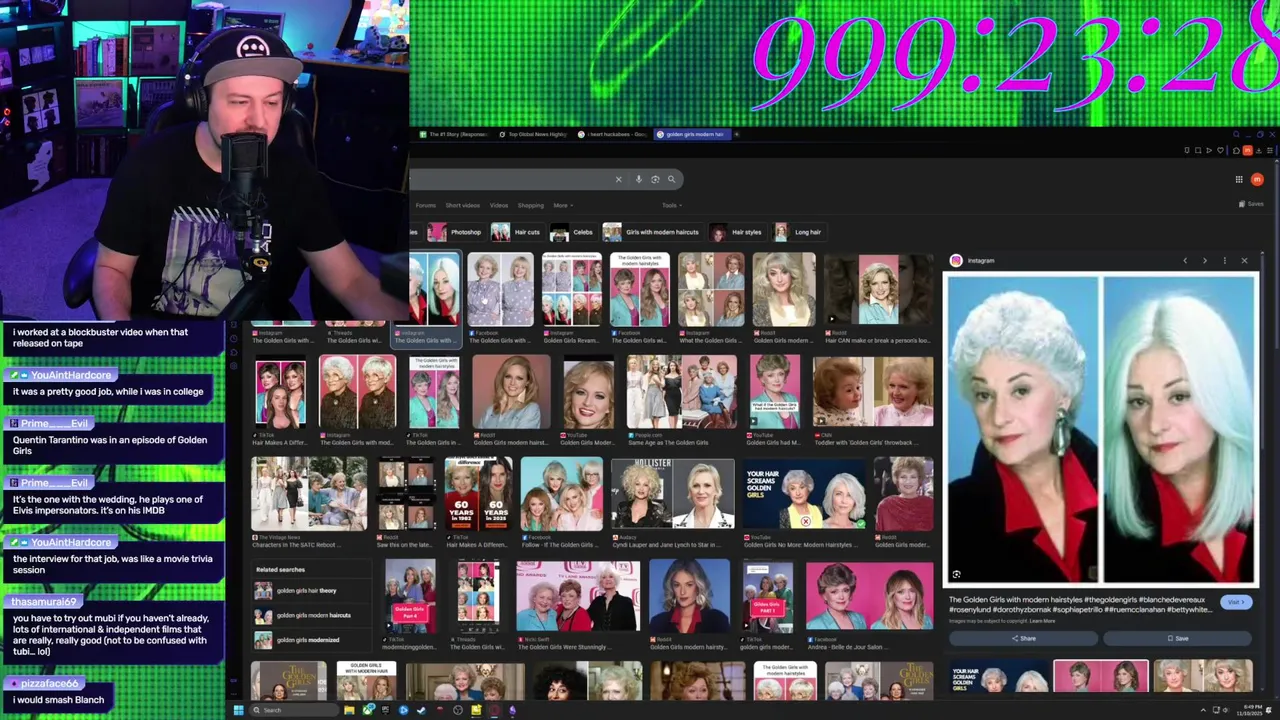Select the Hair cuts filter chip

pos(517,232)
